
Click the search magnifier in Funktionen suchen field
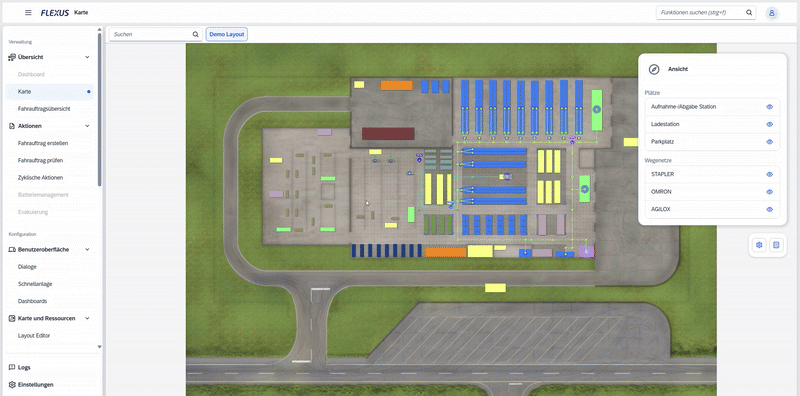tap(749, 13)
